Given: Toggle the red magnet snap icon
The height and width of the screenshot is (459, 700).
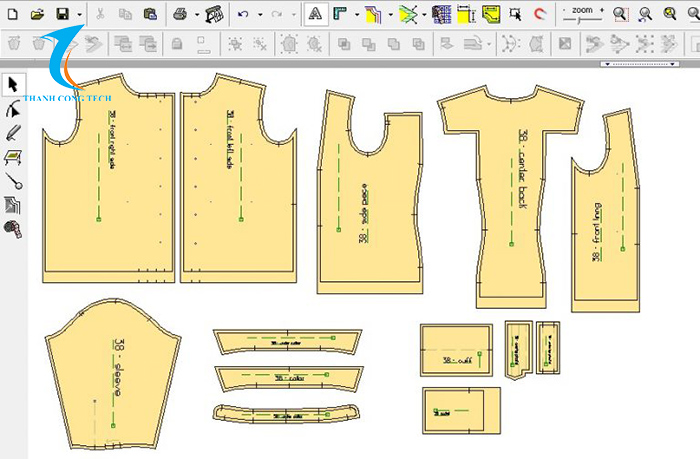Looking at the screenshot, I should pos(540,14).
